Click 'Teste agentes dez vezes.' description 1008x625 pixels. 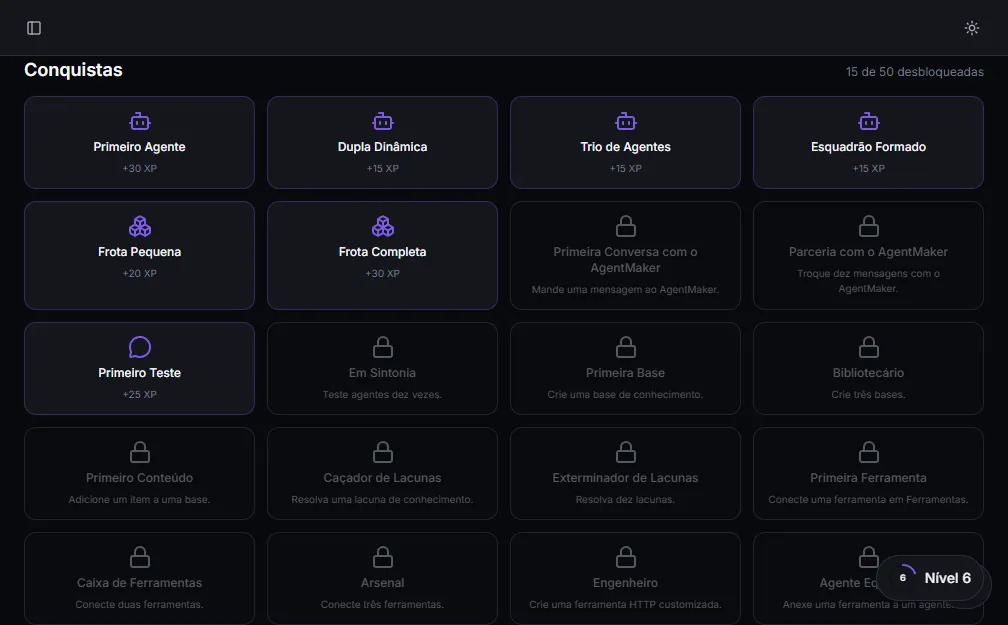point(382,394)
